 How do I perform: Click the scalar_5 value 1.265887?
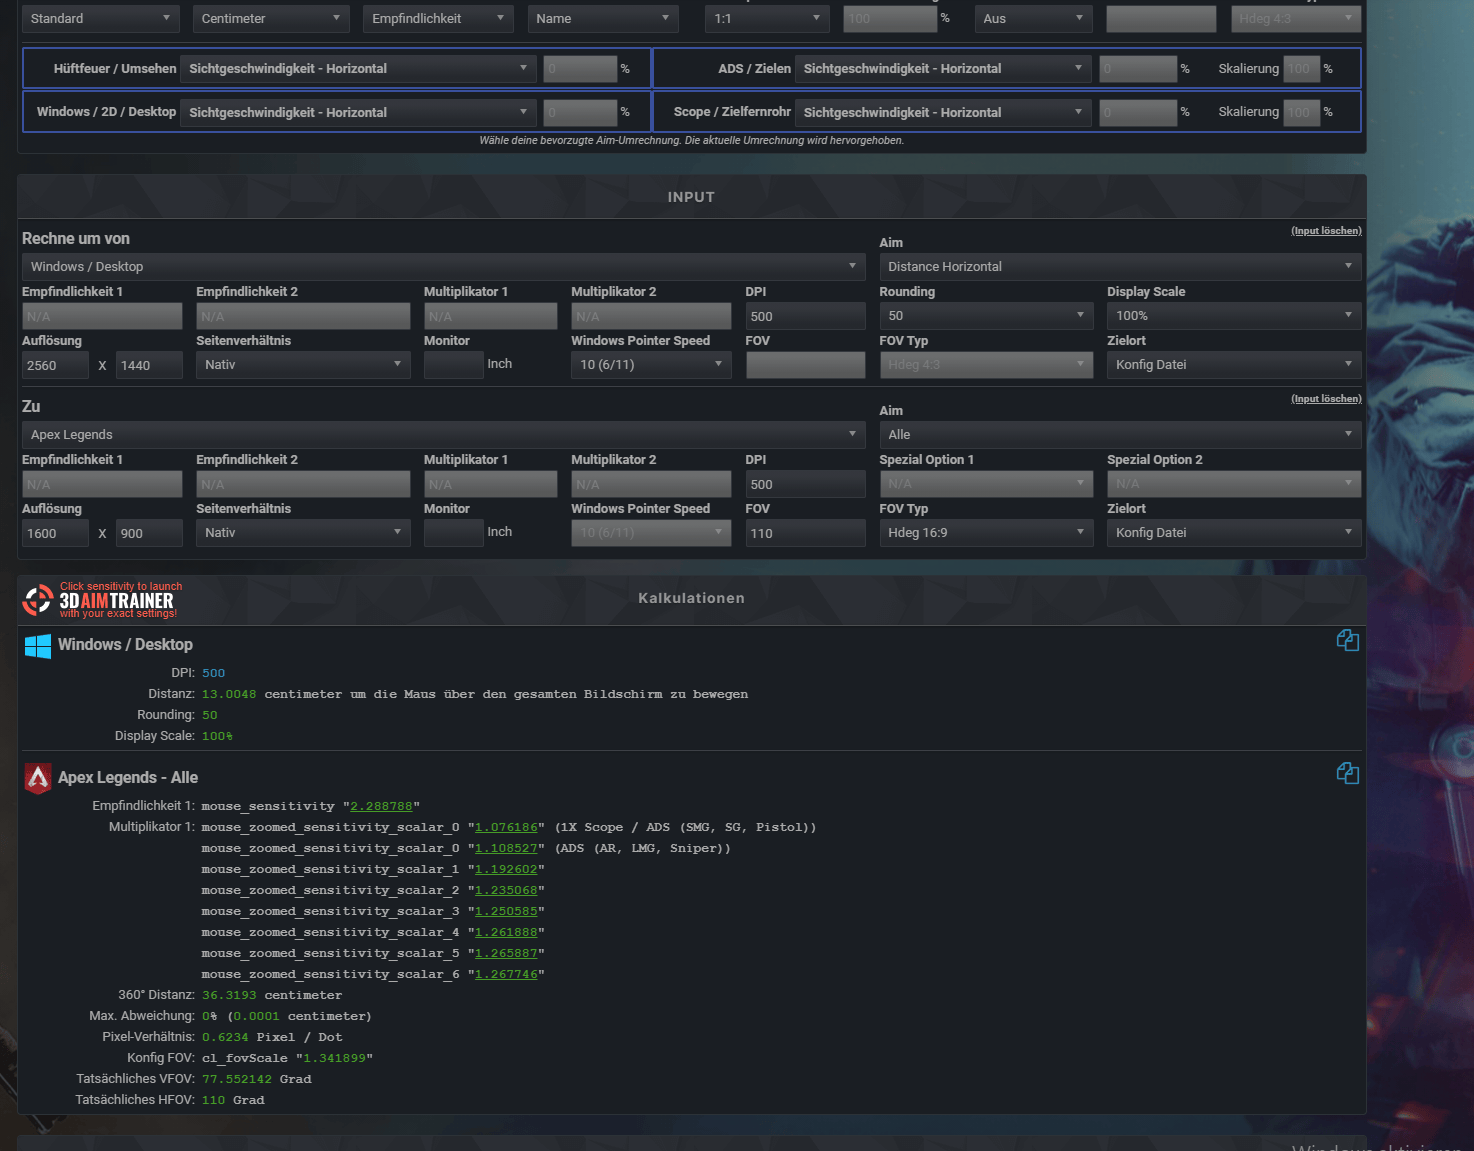point(506,953)
